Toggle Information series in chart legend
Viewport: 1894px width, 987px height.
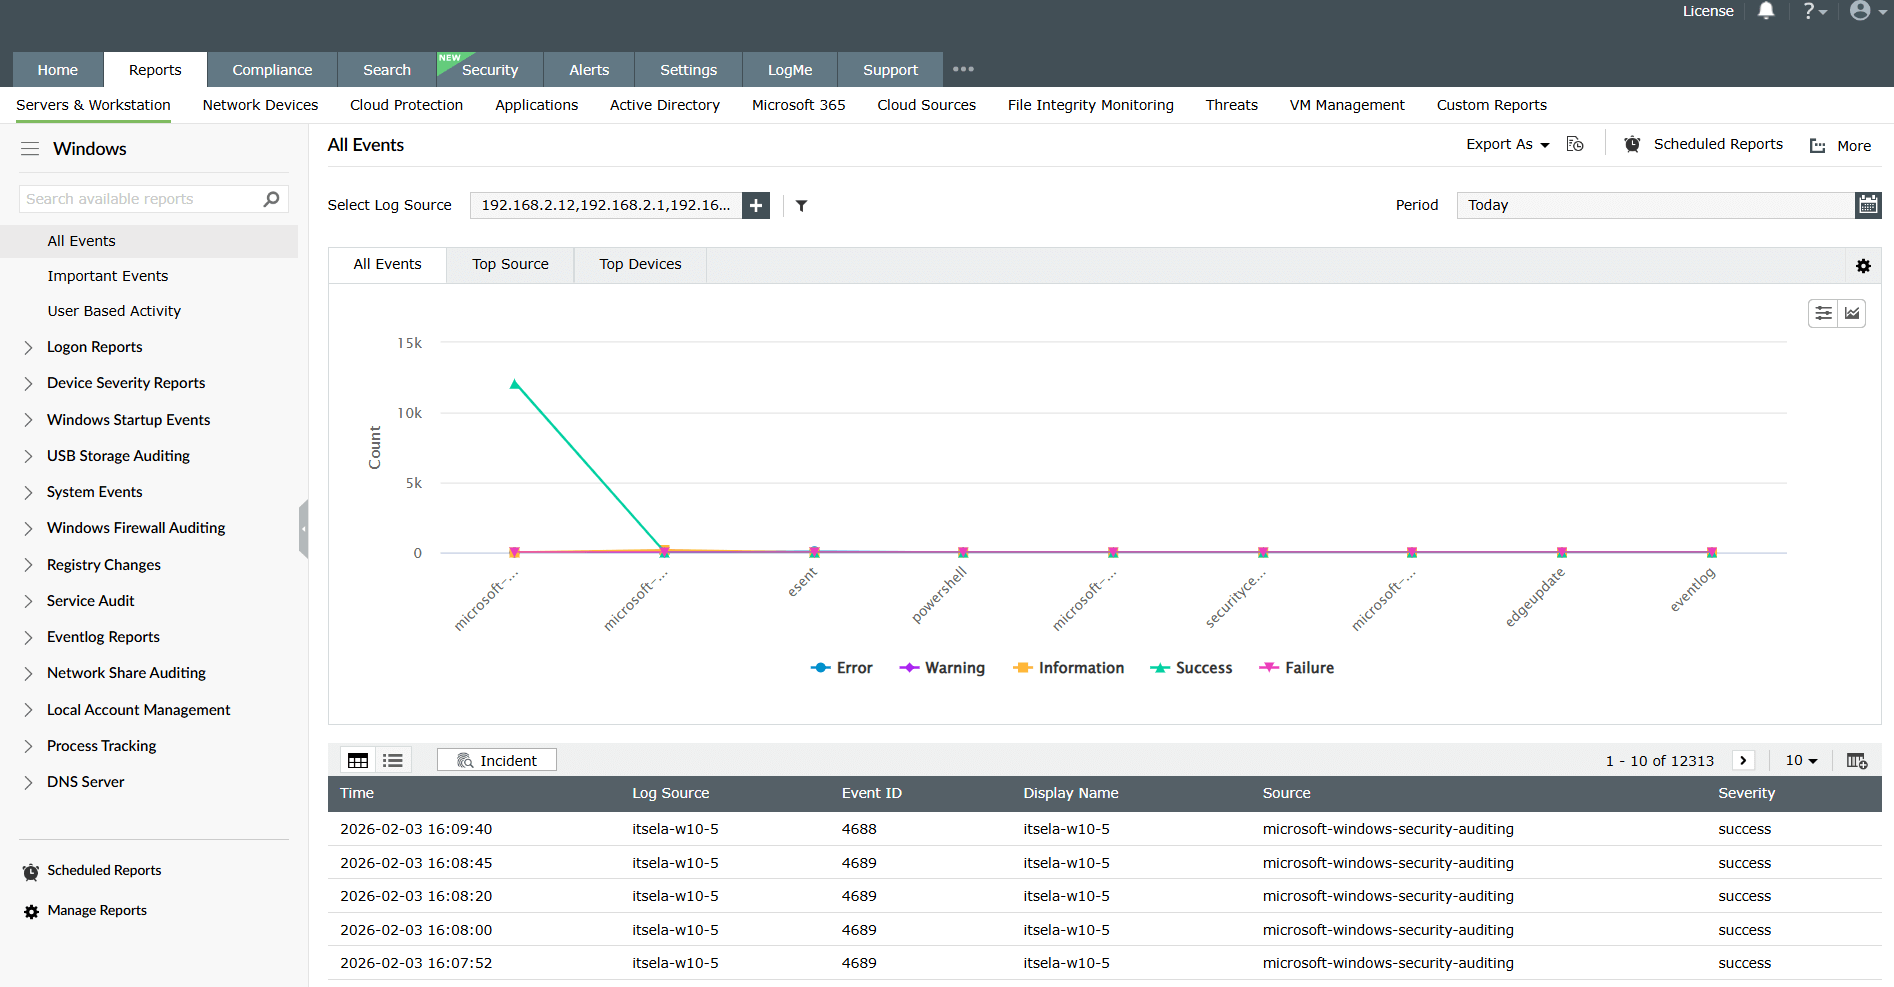tap(1068, 668)
